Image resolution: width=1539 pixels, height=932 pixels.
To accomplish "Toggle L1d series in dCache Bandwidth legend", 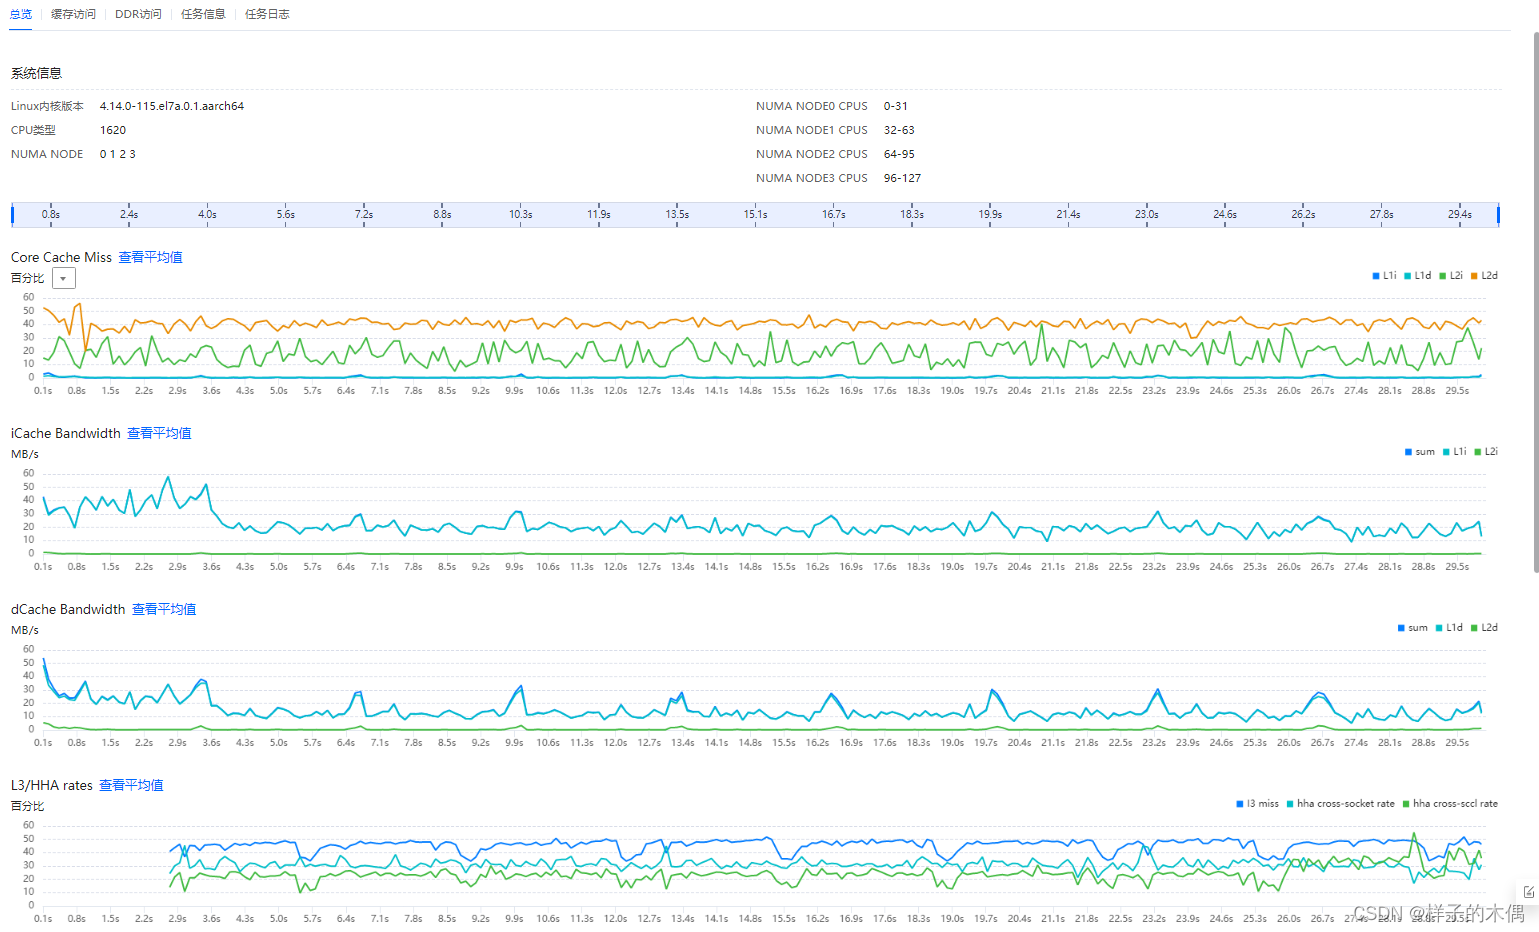I will (x=1449, y=628).
